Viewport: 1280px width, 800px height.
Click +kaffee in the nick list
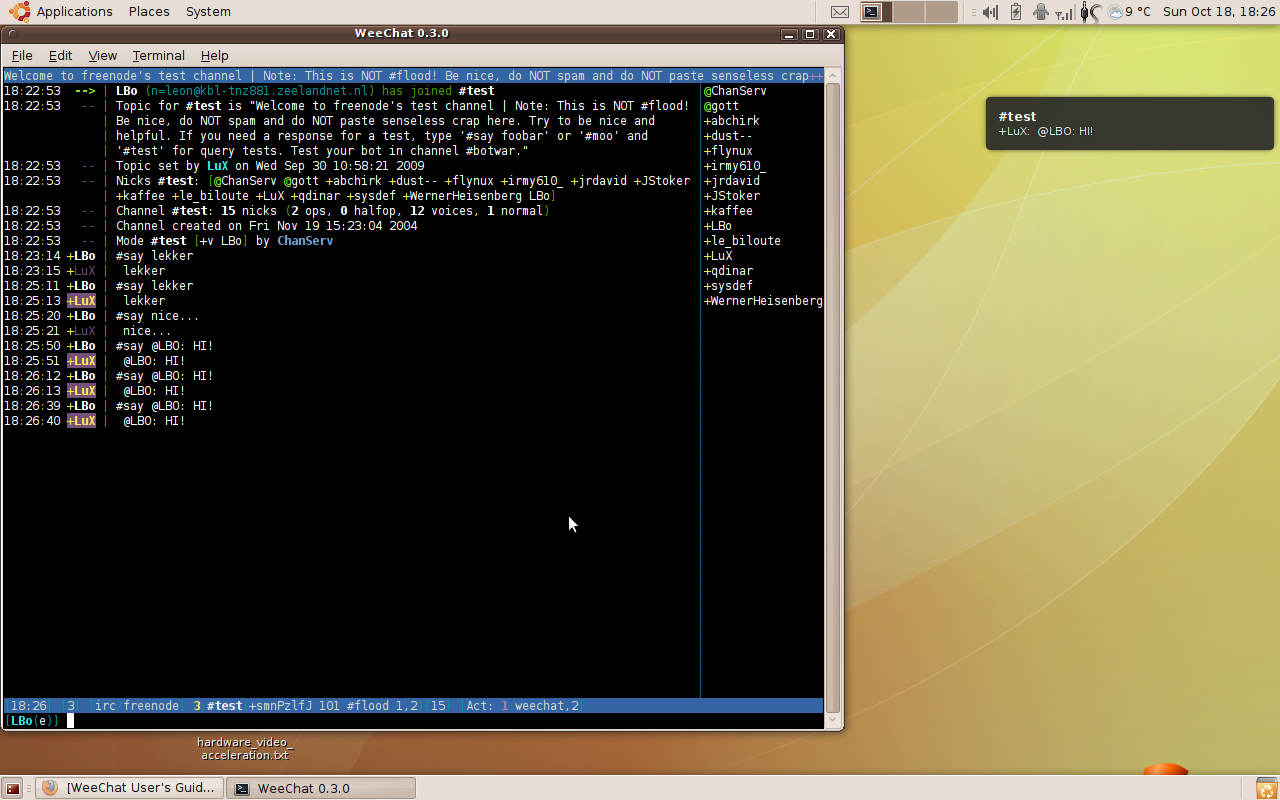[x=728, y=211]
